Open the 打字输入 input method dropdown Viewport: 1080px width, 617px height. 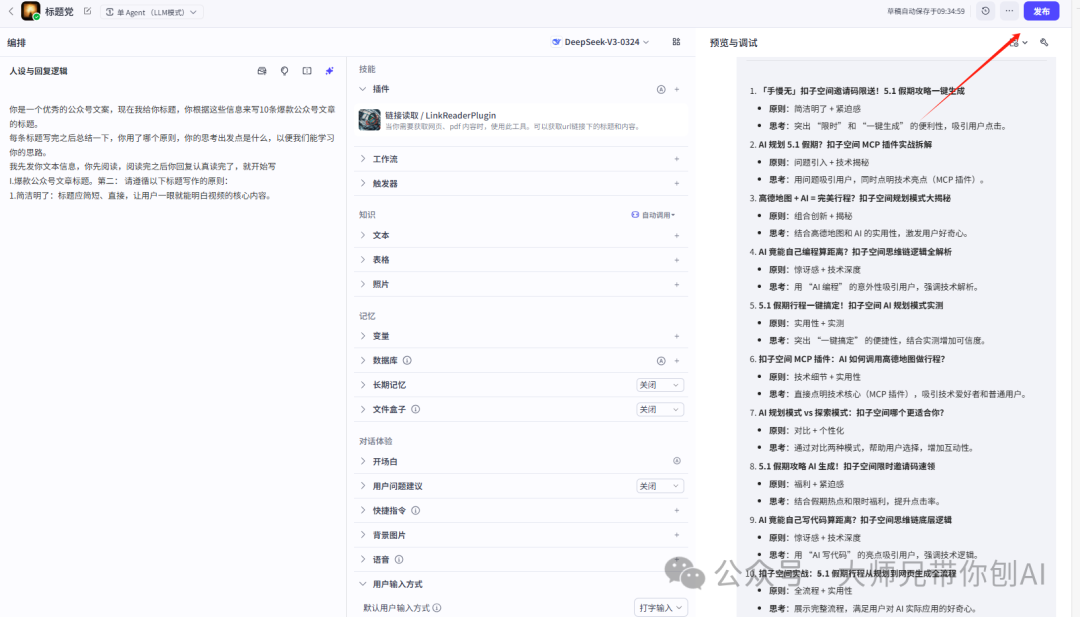click(x=661, y=607)
